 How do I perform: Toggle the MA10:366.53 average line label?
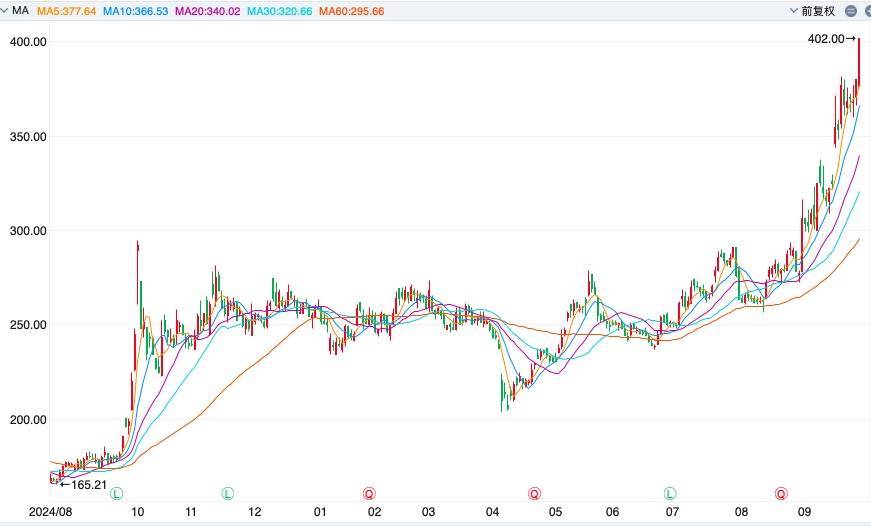pyautogui.click(x=135, y=11)
